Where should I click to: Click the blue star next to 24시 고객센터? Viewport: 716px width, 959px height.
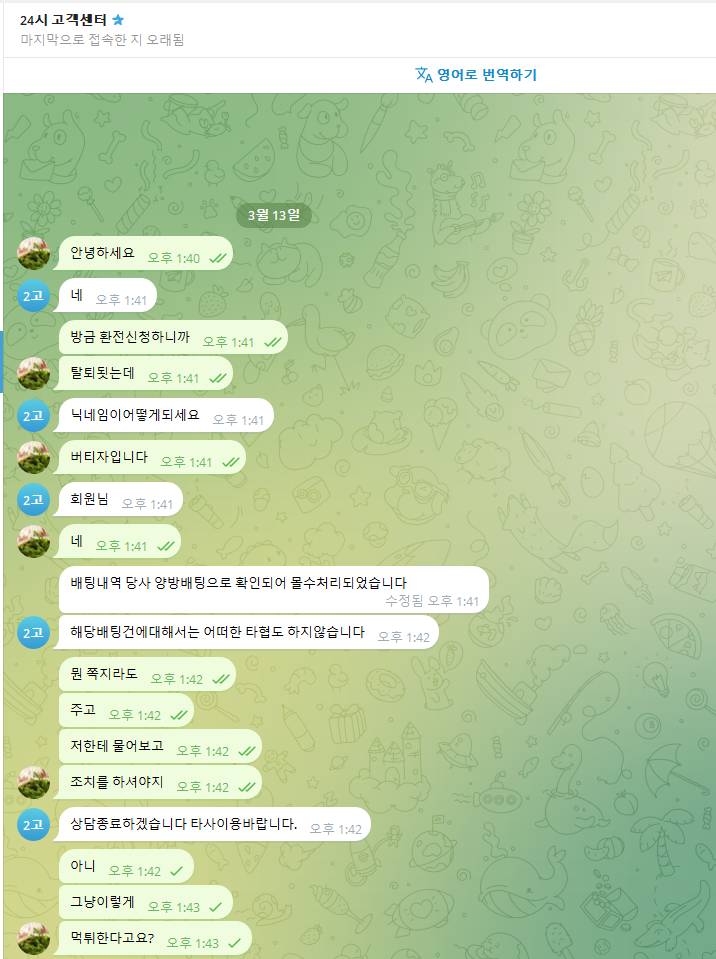(118, 20)
